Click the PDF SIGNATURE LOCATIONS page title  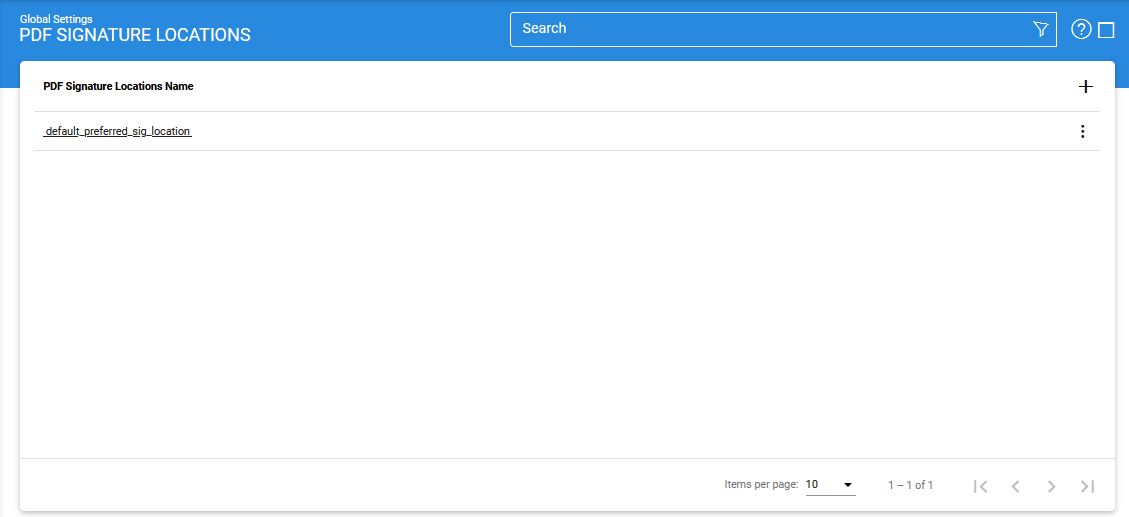(135, 35)
